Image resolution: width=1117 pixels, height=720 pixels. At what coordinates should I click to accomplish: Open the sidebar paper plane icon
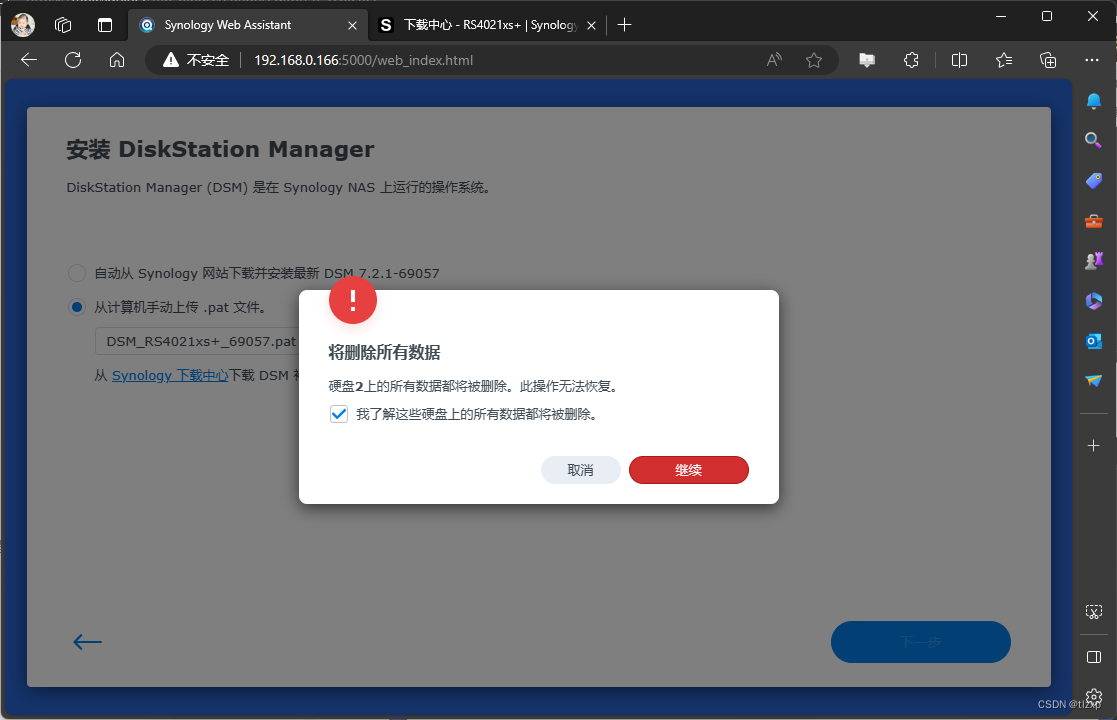[1093, 381]
